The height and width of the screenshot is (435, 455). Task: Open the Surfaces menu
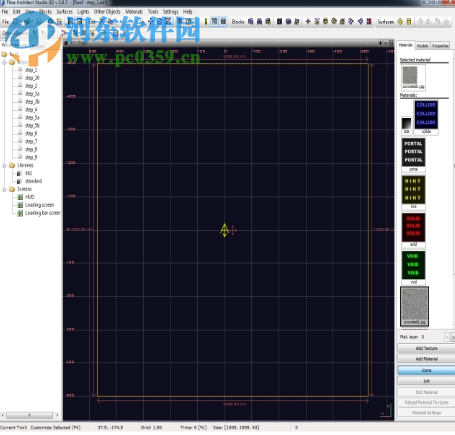pyautogui.click(x=64, y=12)
